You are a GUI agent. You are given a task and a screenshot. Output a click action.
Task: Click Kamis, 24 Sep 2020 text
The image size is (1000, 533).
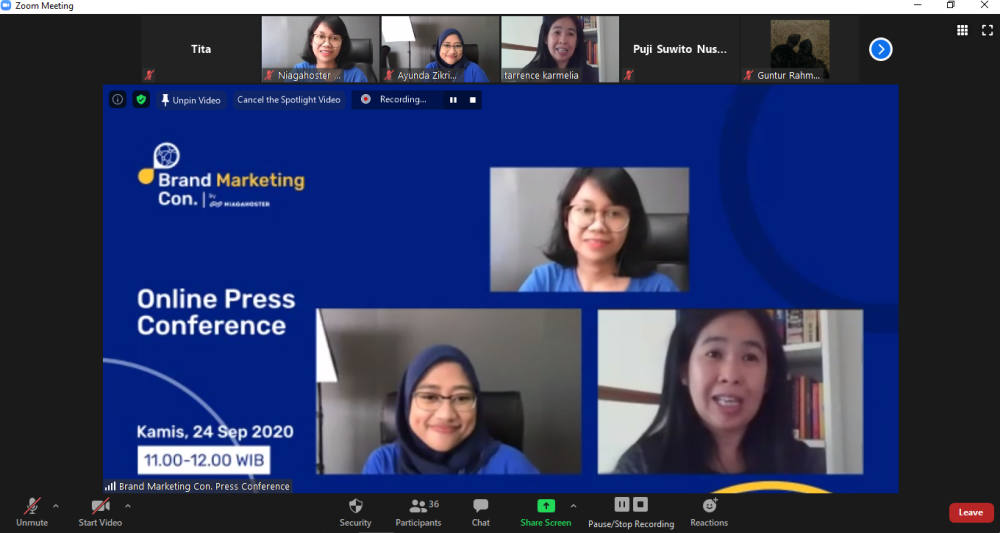(x=215, y=432)
